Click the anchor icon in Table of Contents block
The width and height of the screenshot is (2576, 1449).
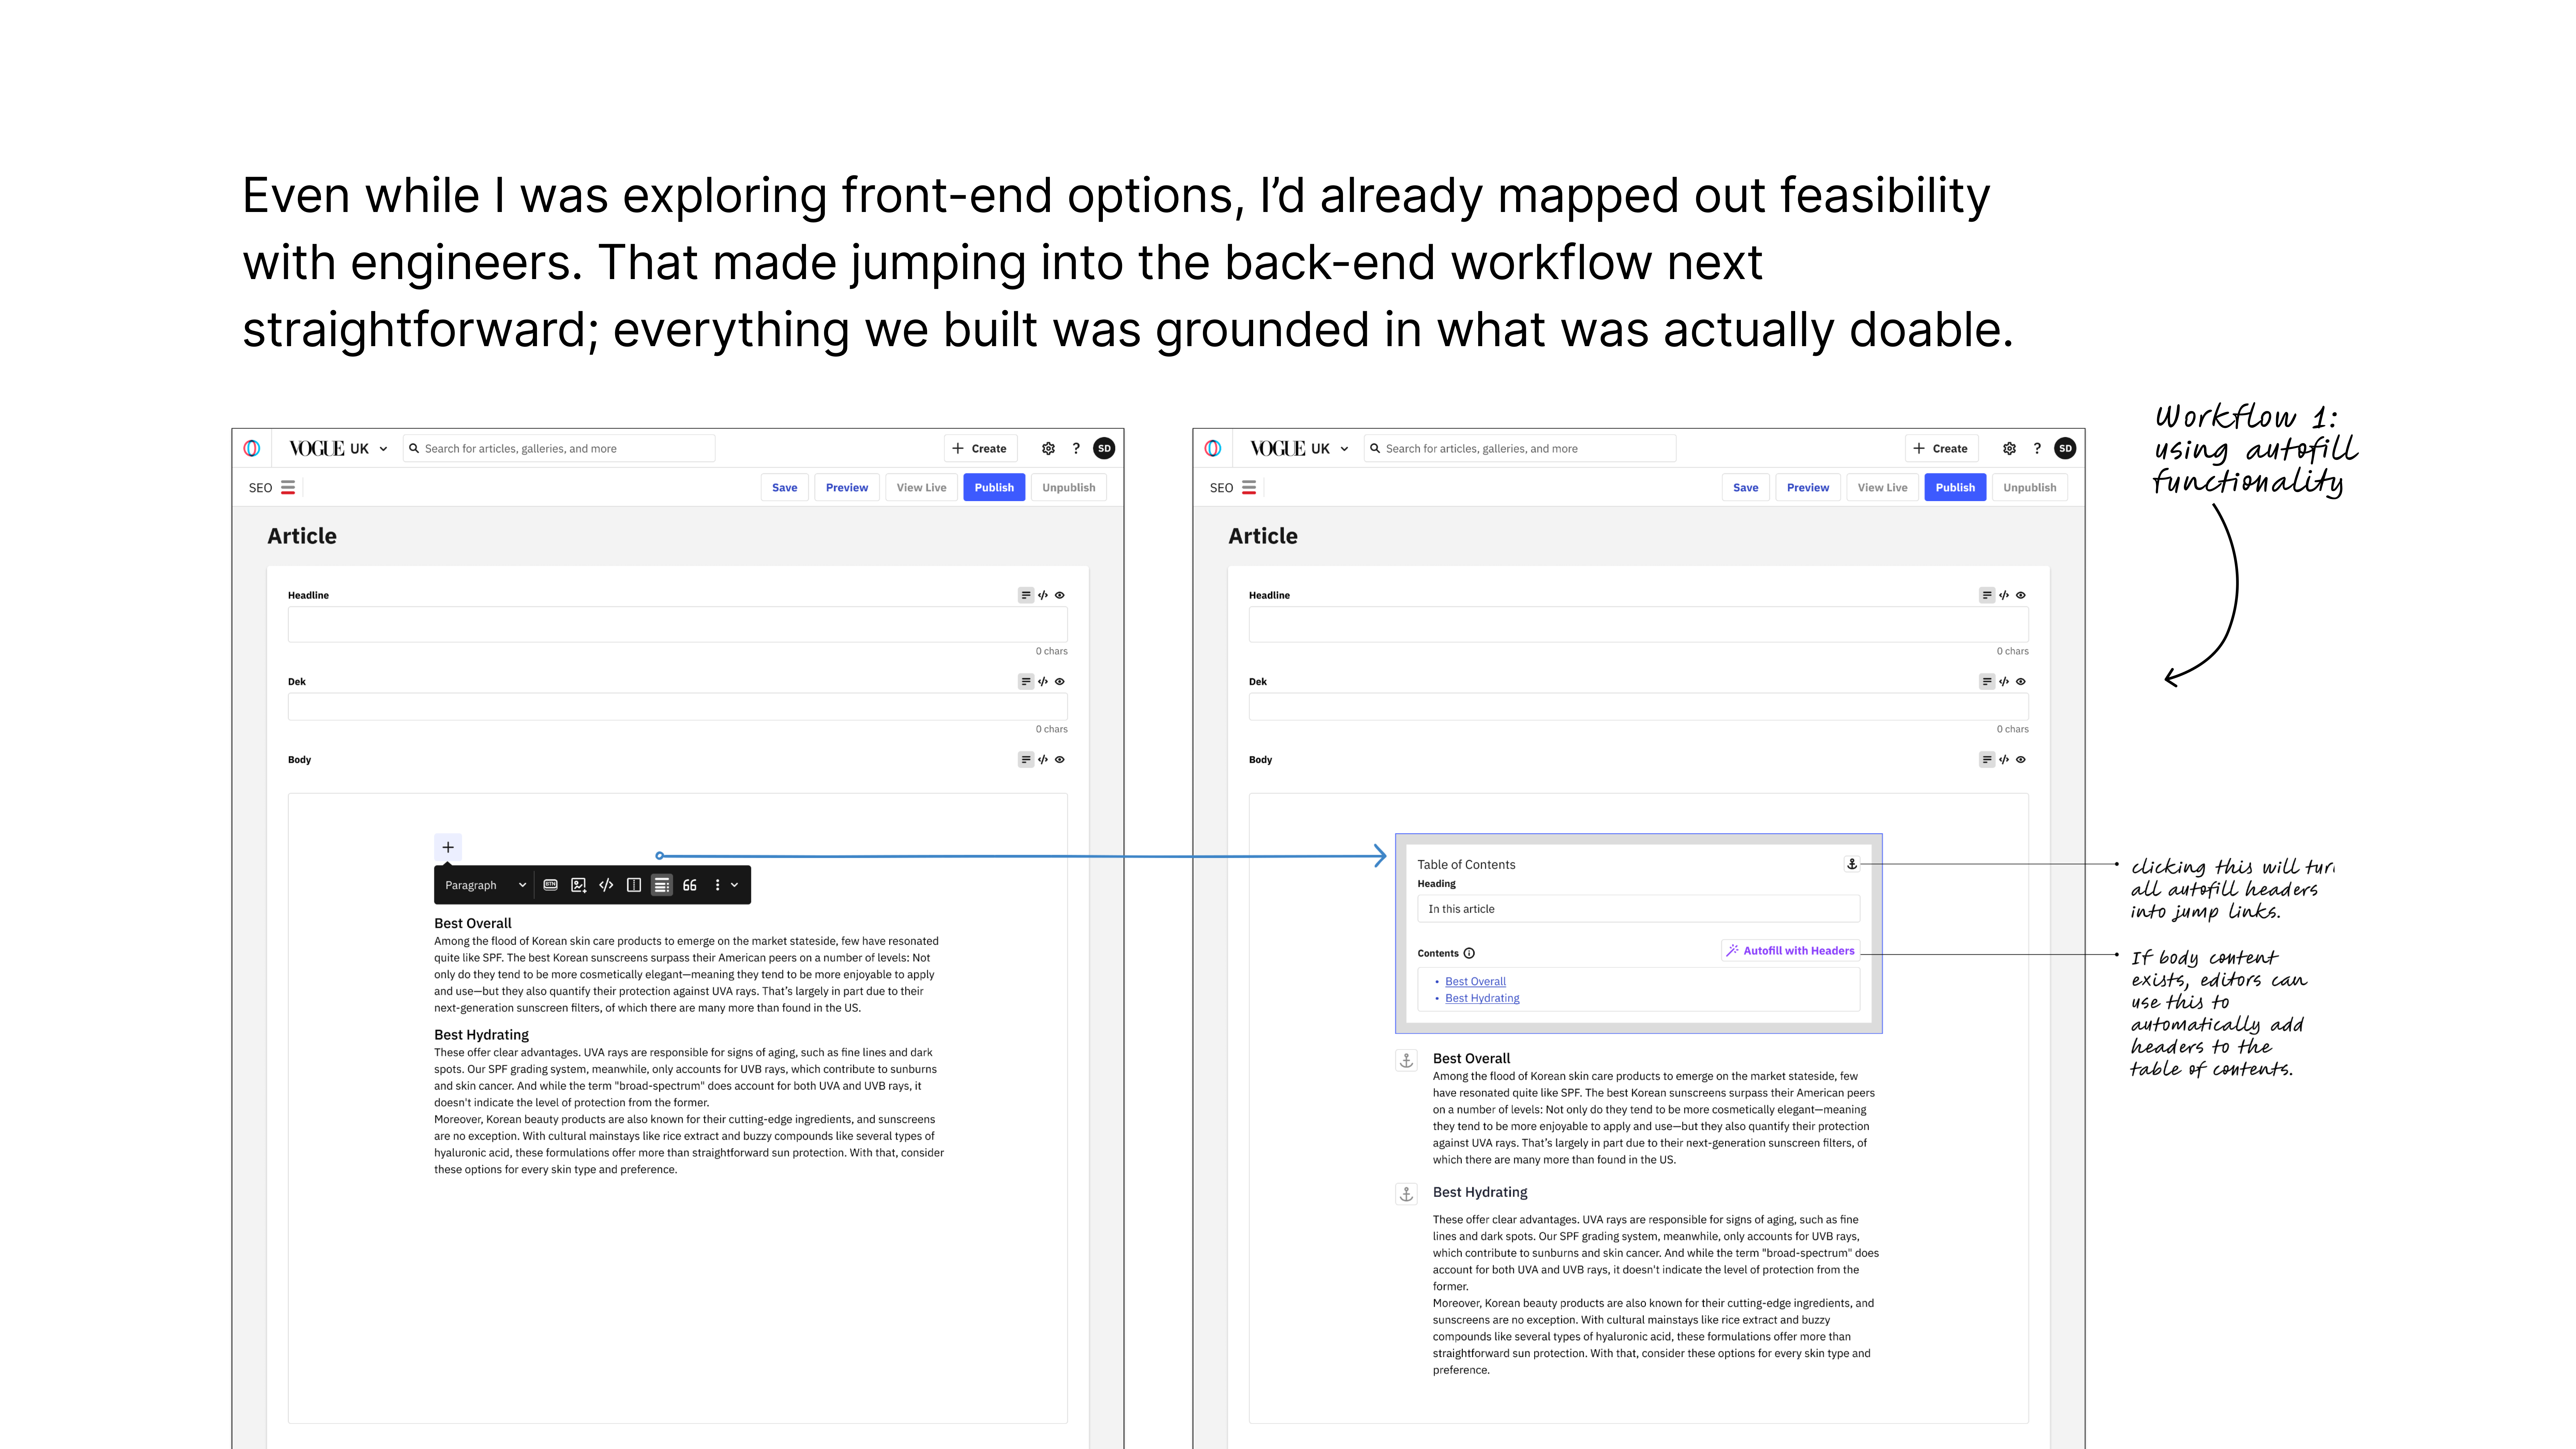1852,864
